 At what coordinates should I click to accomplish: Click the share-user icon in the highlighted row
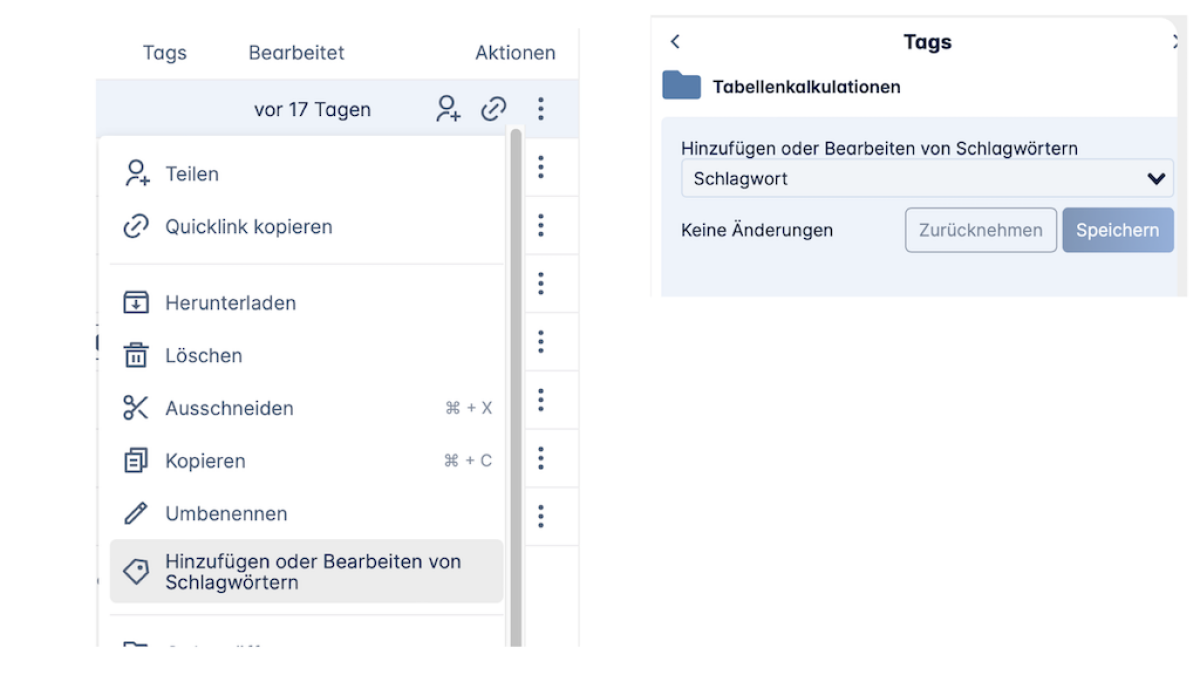(448, 109)
